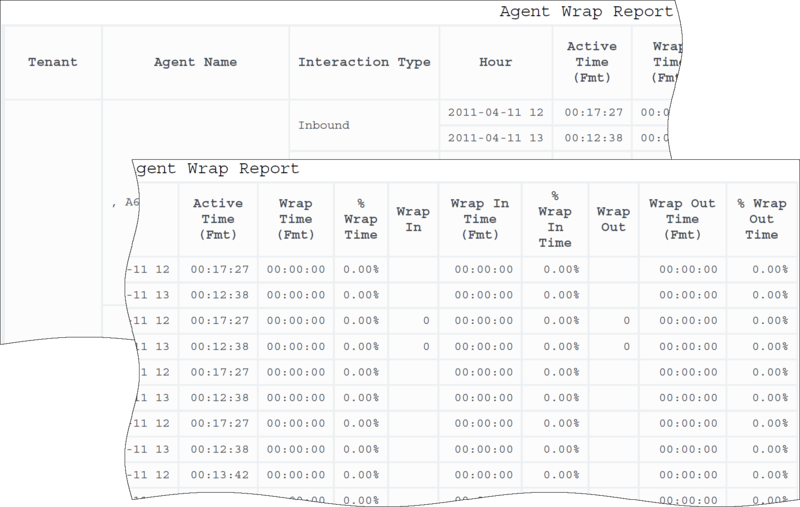This screenshot has width=800, height=507.
Task: Select the first 0 in Wrap In column
Action: 425,321
